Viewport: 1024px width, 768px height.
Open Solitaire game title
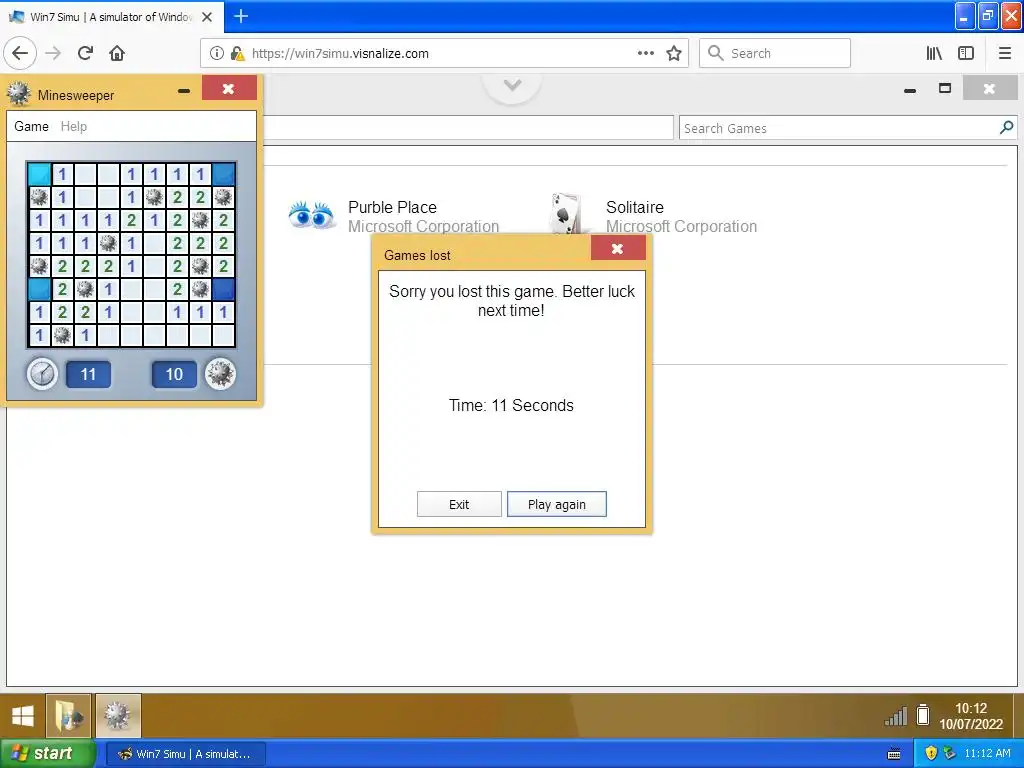point(635,207)
